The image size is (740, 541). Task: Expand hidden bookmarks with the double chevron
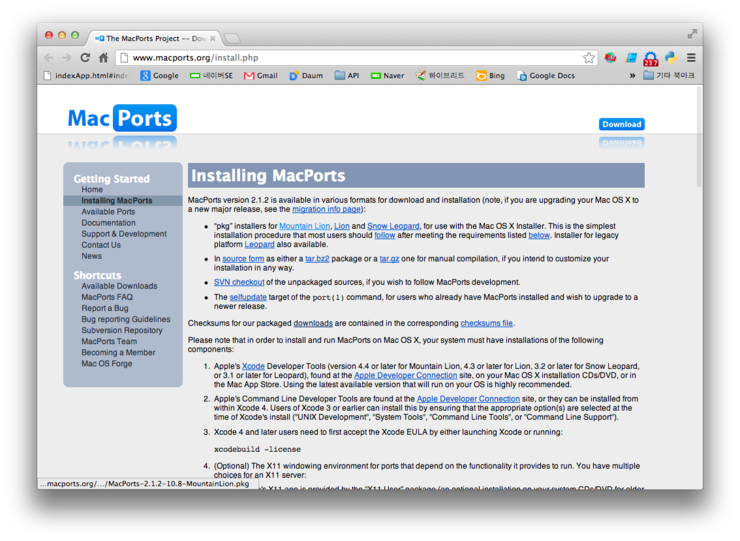tap(632, 76)
